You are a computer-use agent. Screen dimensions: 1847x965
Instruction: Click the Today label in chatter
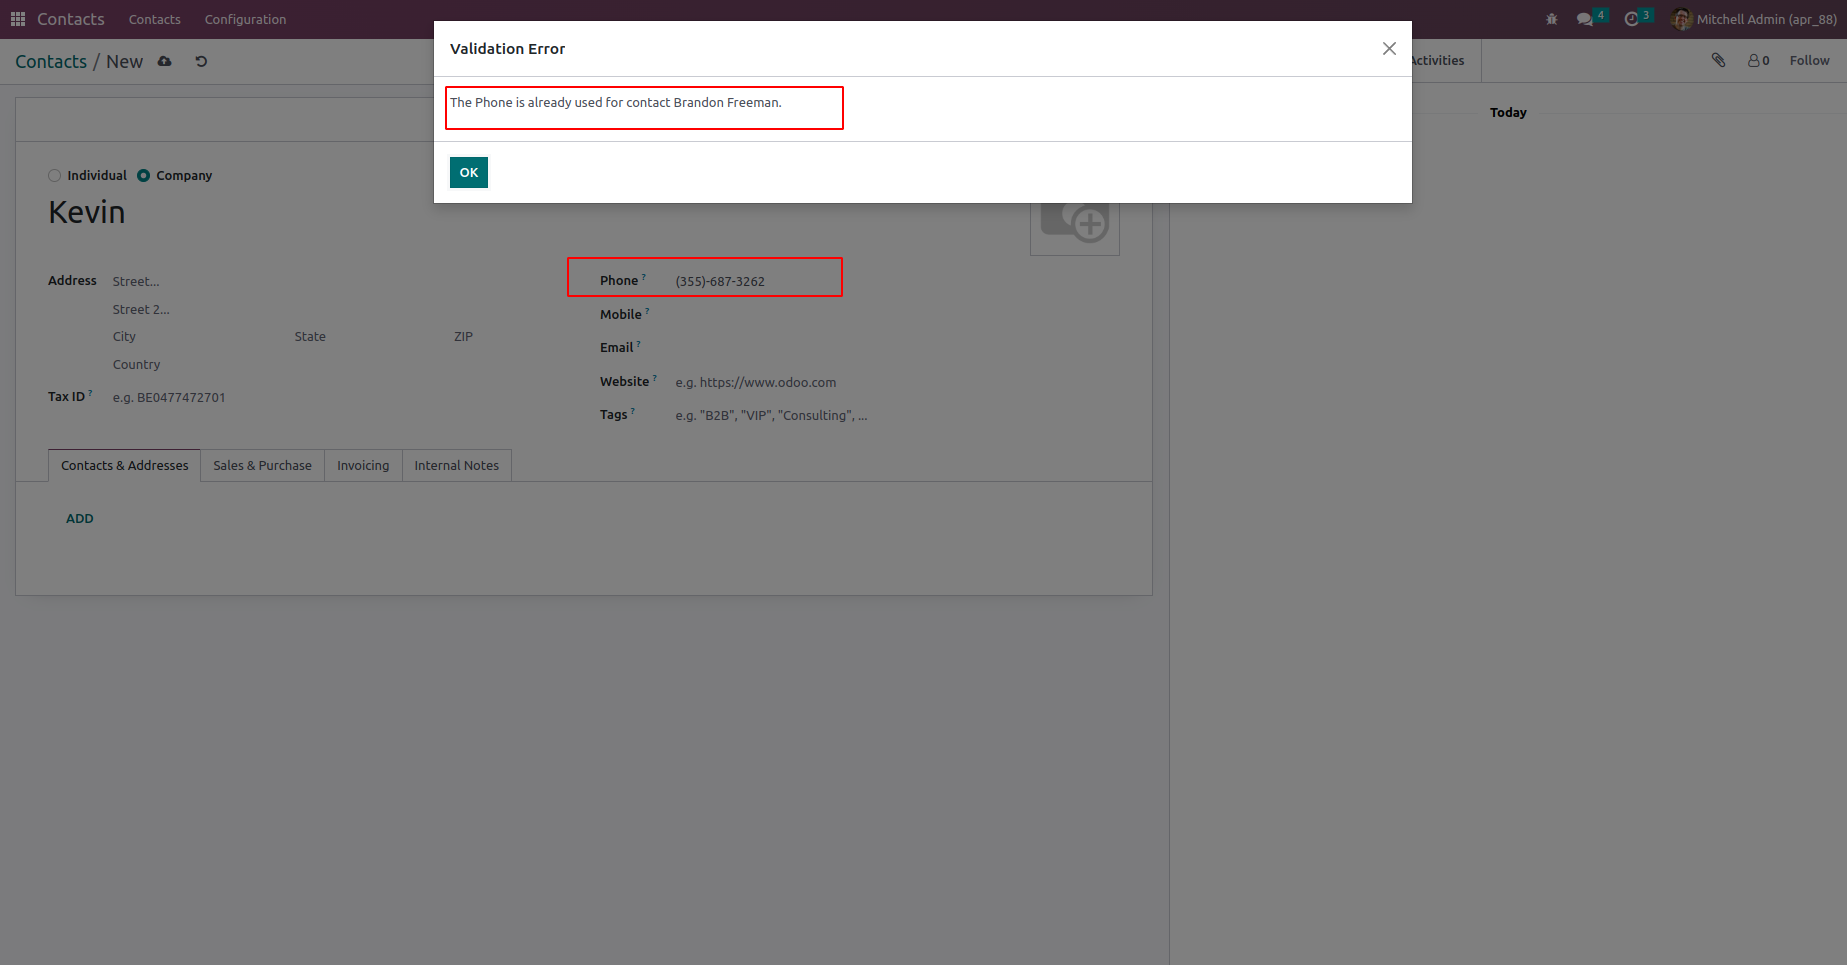coord(1508,112)
